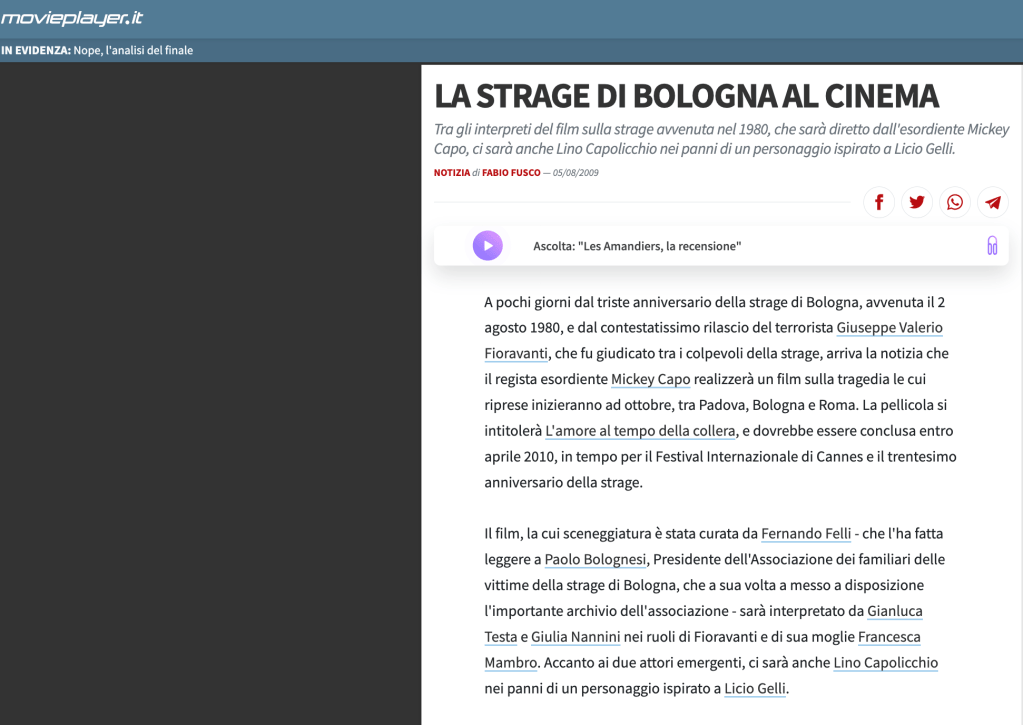Image resolution: width=1023 pixels, height=725 pixels.
Task: Click the NOTIZIA category label
Action: pyautogui.click(x=451, y=173)
